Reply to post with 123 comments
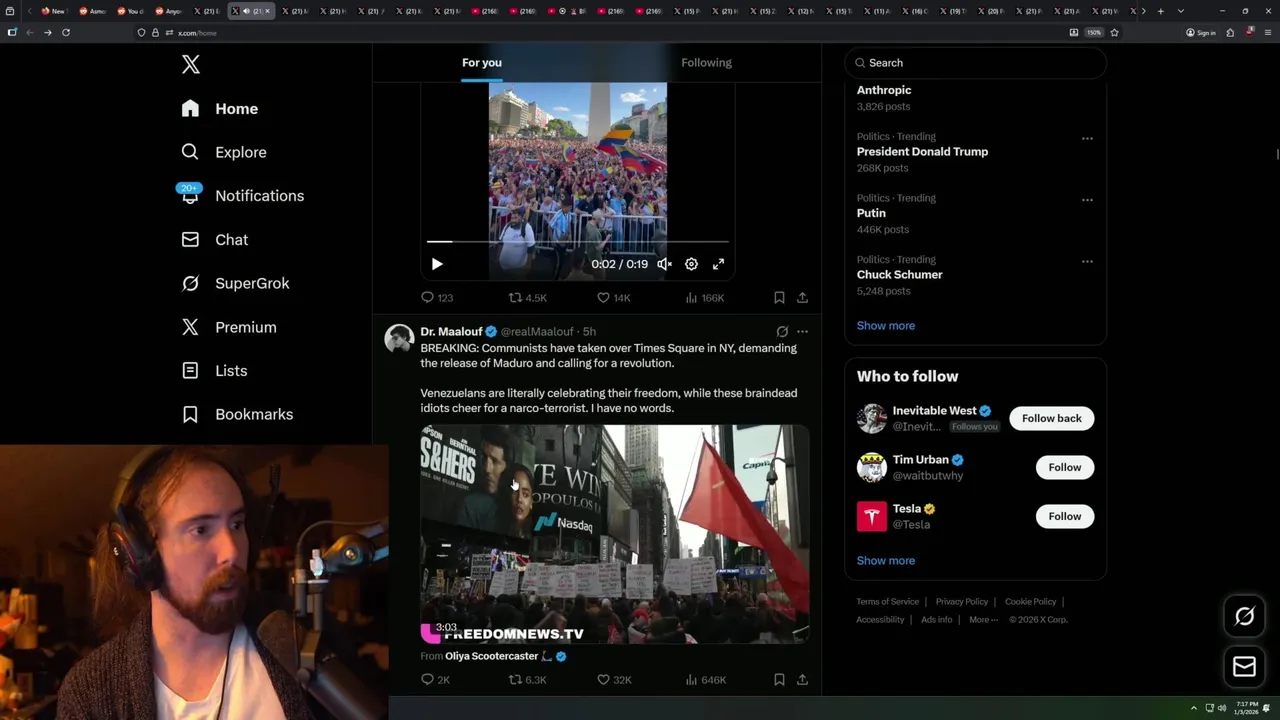Screen dimensions: 1280x720 click(437, 298)
